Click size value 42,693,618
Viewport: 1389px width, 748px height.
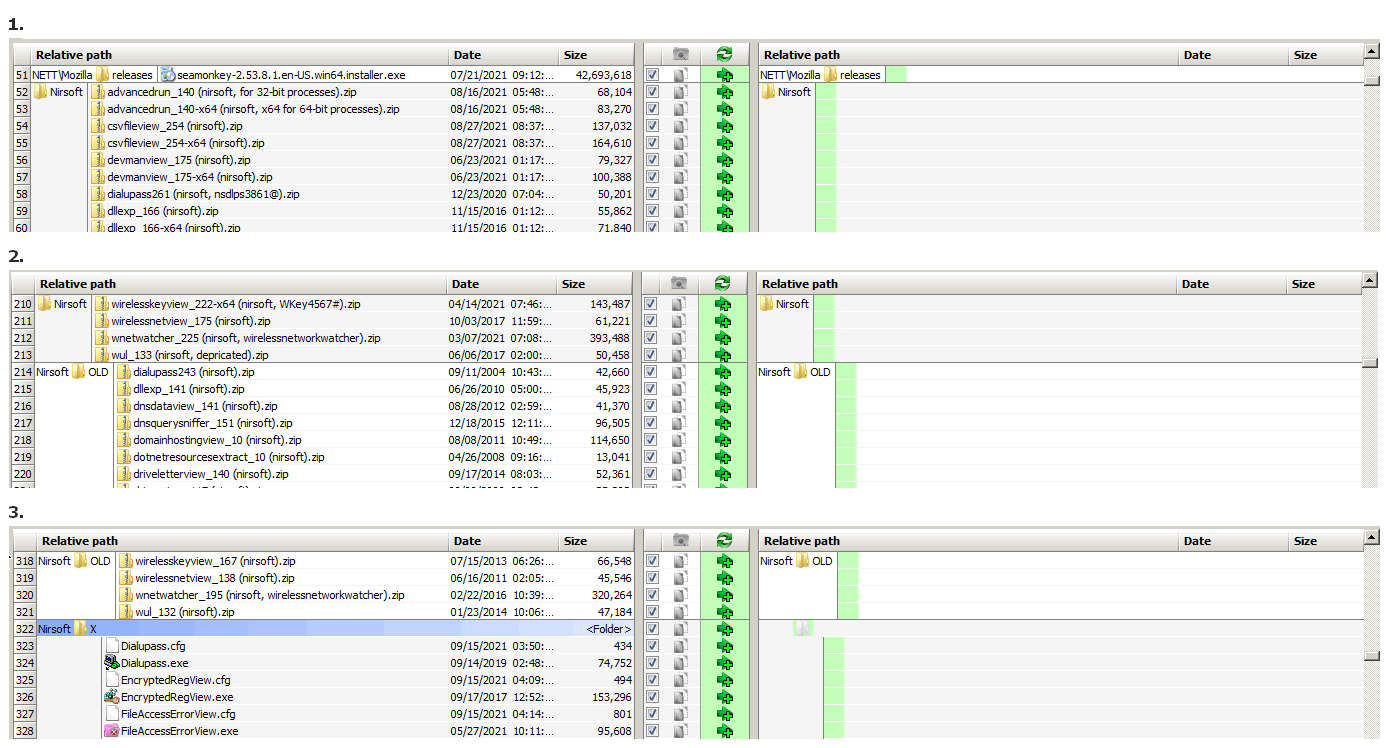tap(603, 75)
